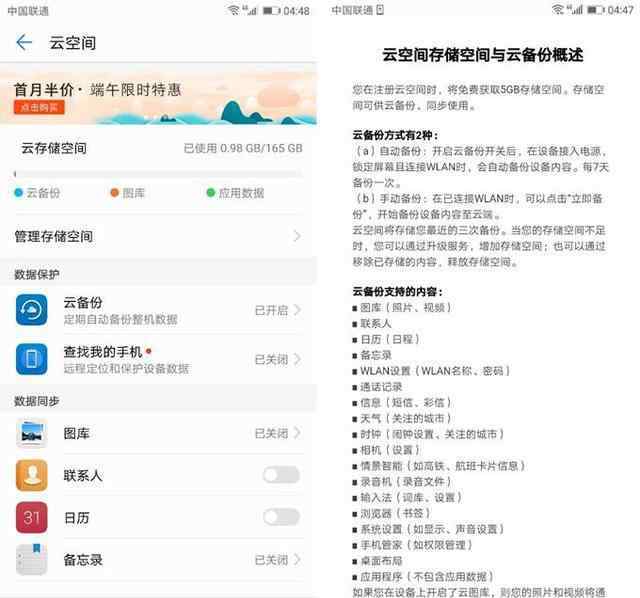Tap the 日历 calendar icon
640x598 pixels.
[31, 518]
